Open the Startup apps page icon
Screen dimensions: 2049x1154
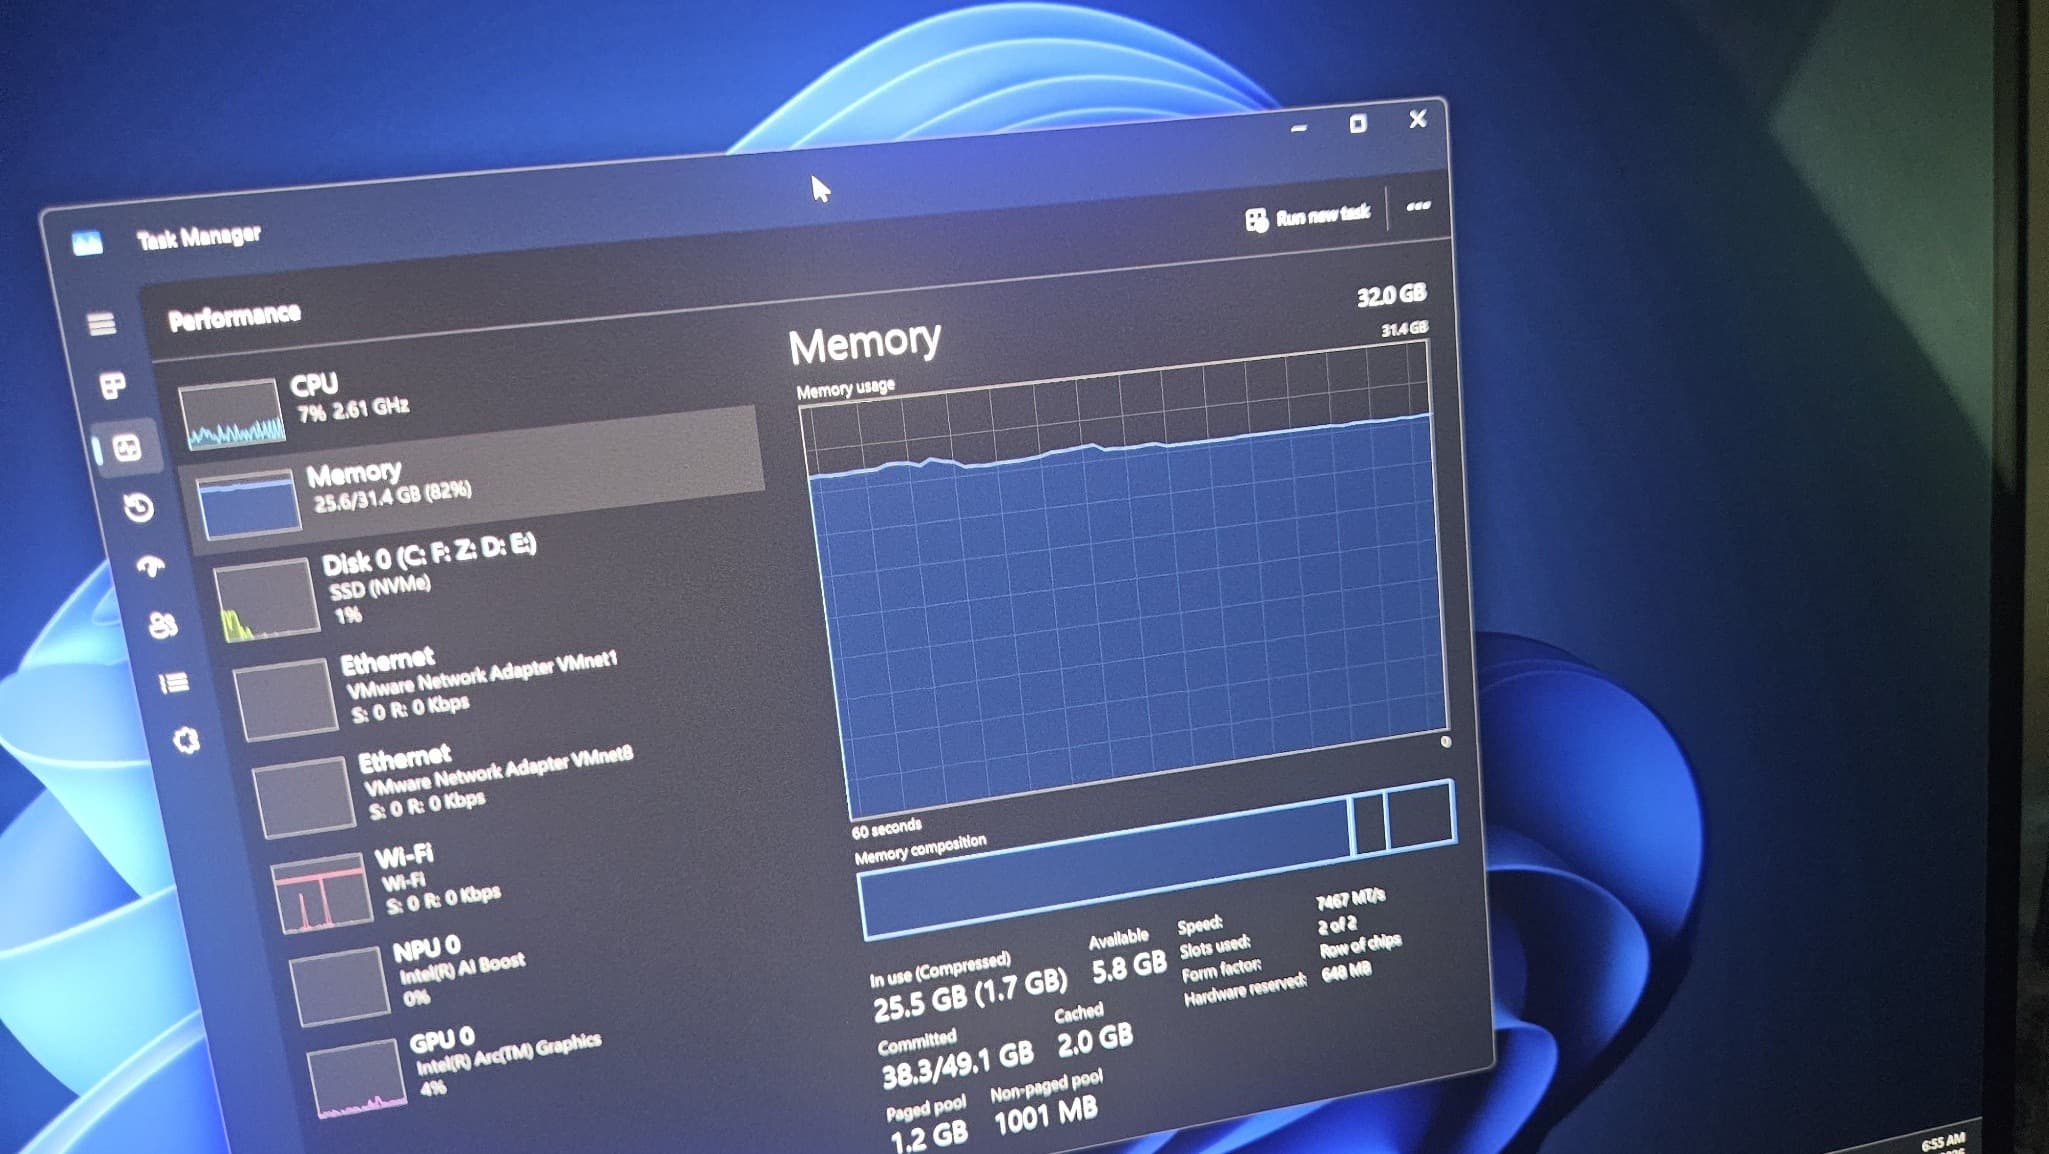(153, 567)
